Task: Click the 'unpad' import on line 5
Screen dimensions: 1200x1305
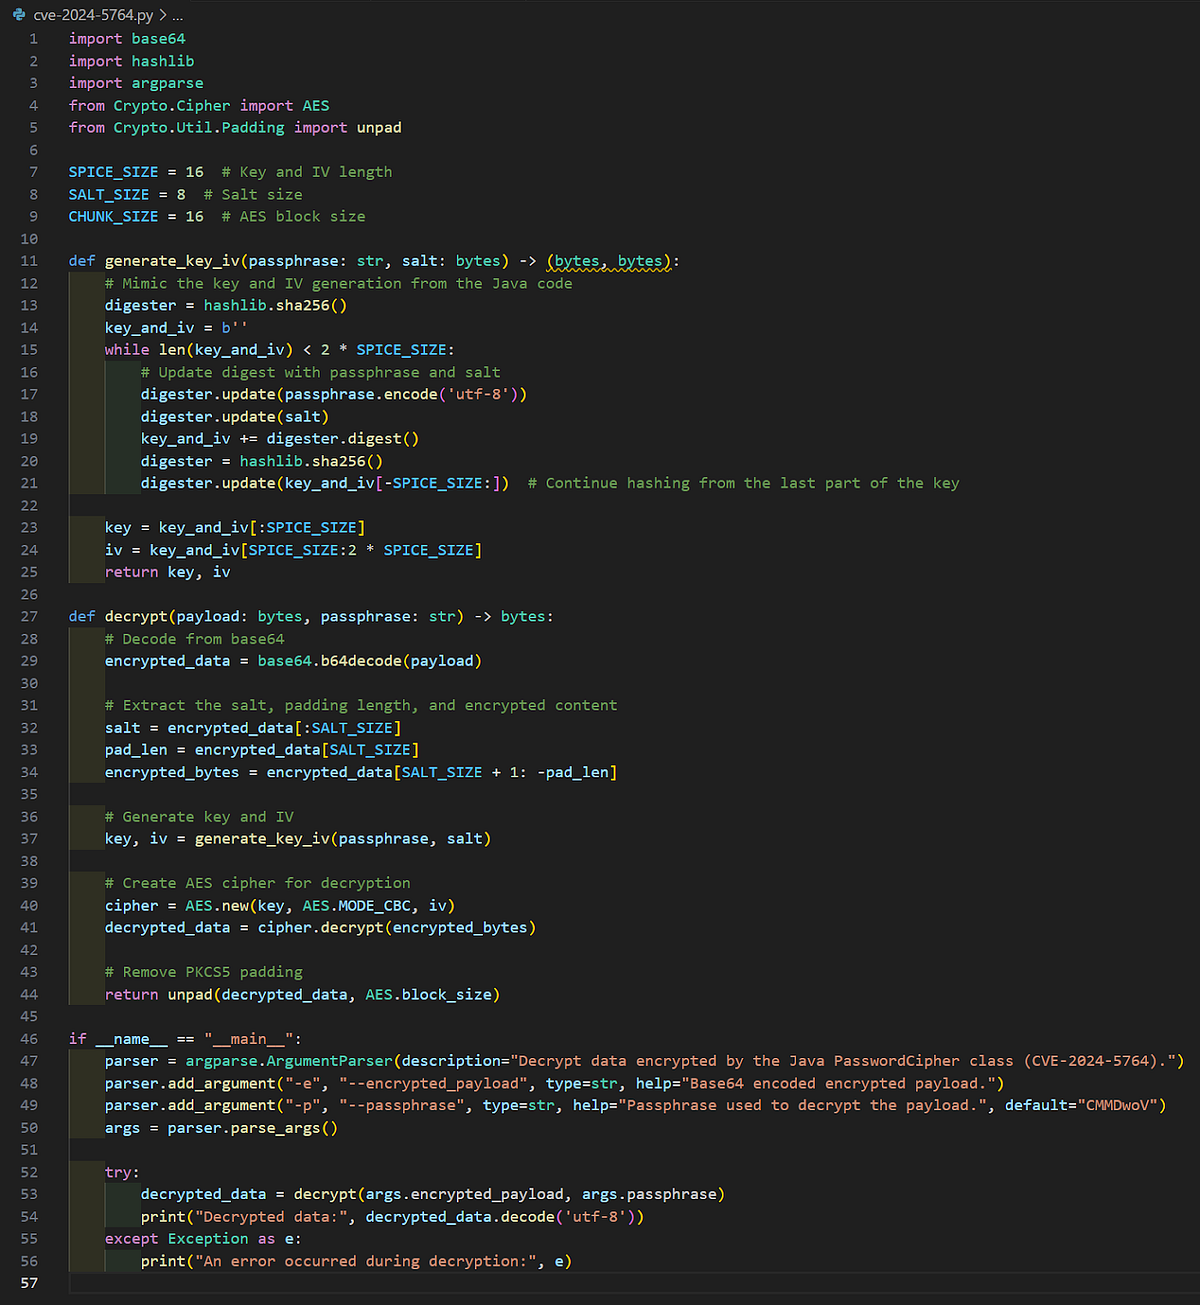Action: pyautogui.click(x=379, y=128)
